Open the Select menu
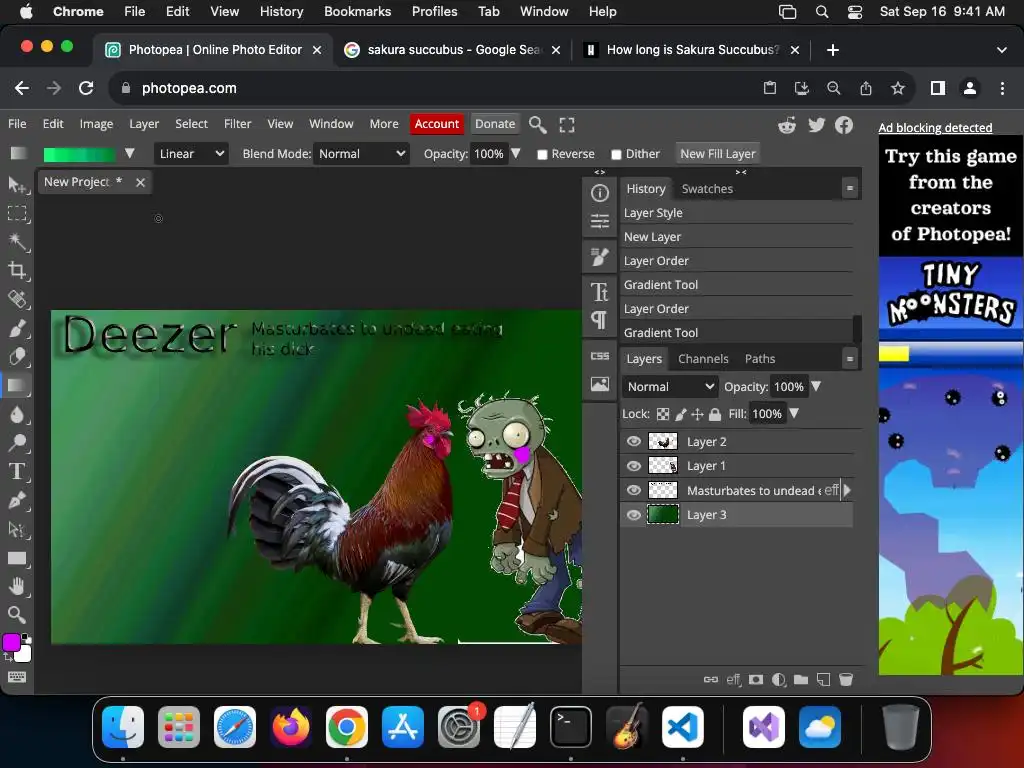The height and width of the screenshot is (768, 1024). [191, 124]
